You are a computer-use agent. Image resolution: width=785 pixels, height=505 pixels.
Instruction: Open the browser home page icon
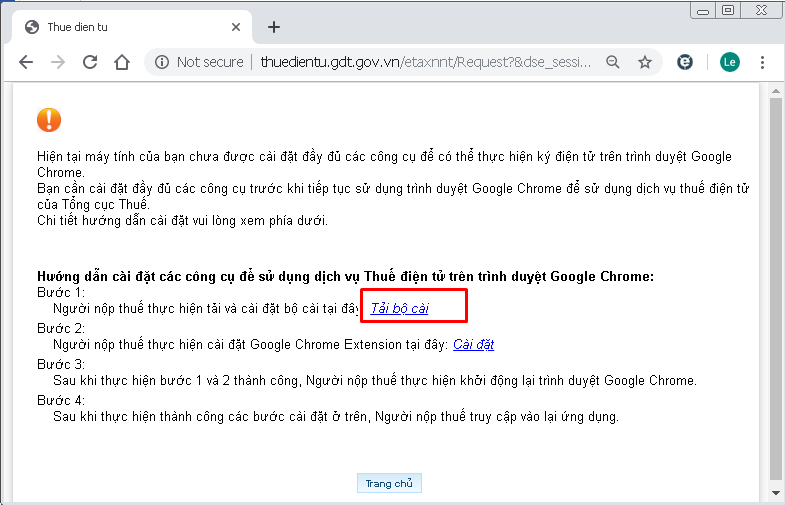[x=122, y=62]
